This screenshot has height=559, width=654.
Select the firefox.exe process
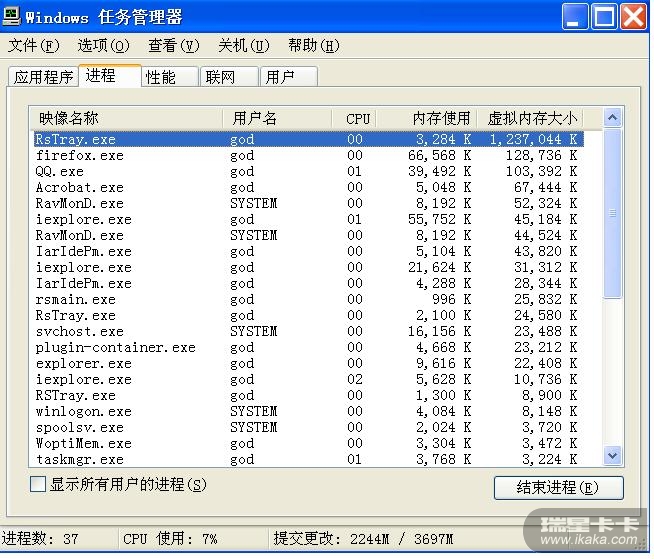click(x=308, y=155)
